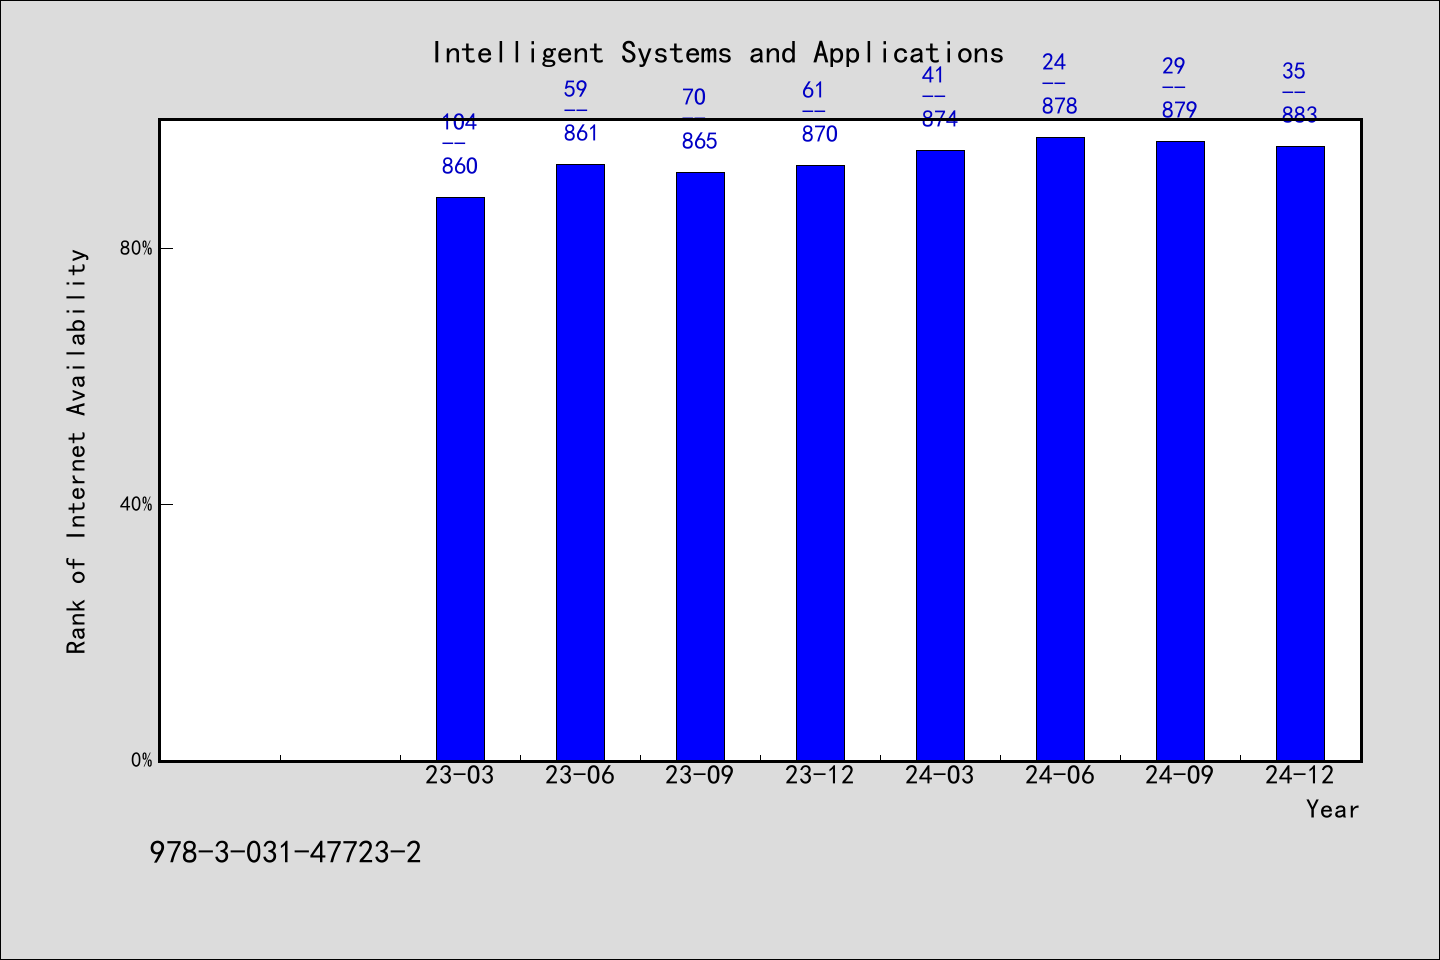Click the rank '35' above the 24-12 bar

click(x=1294, y=71)
